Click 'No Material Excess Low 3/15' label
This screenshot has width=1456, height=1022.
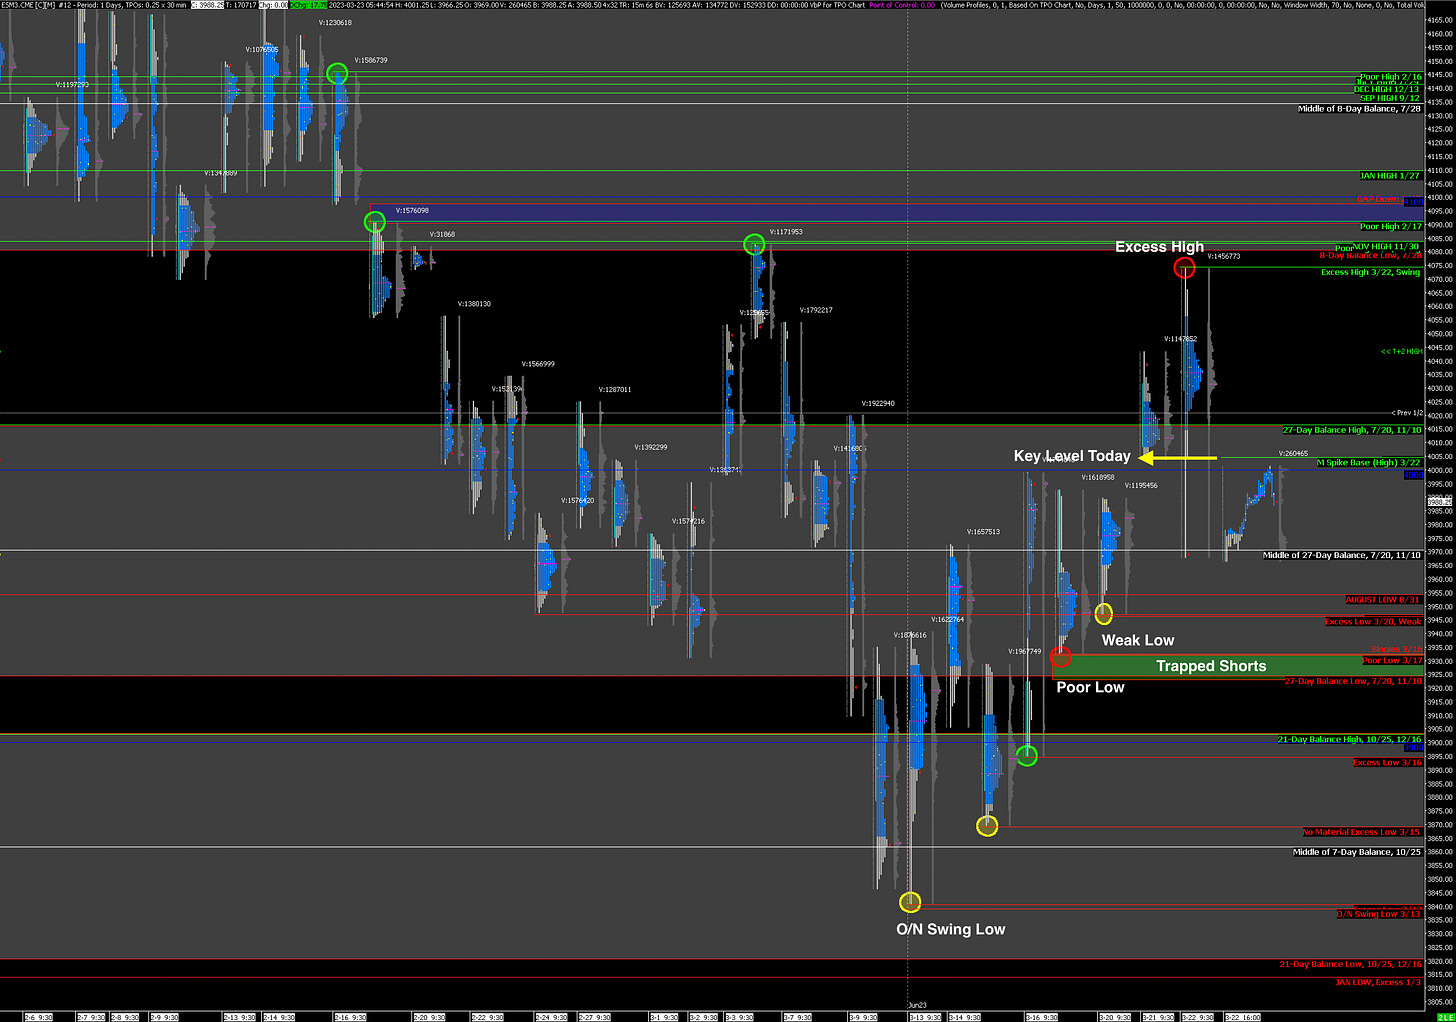(1361, 832)
